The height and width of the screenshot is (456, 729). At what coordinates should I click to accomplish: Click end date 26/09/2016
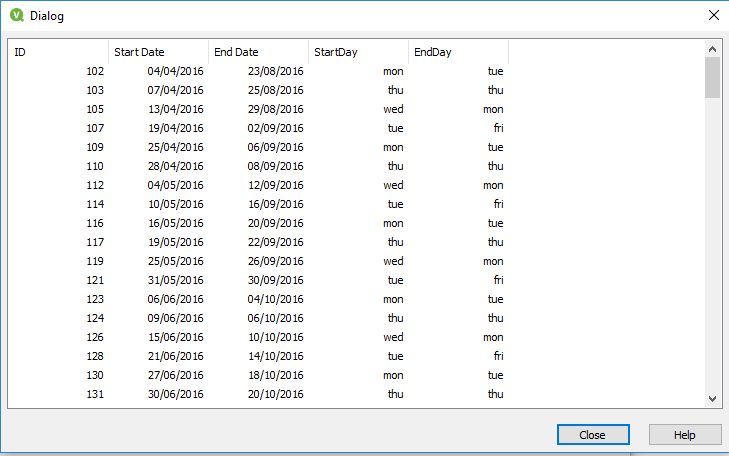(x=276, y=261)
